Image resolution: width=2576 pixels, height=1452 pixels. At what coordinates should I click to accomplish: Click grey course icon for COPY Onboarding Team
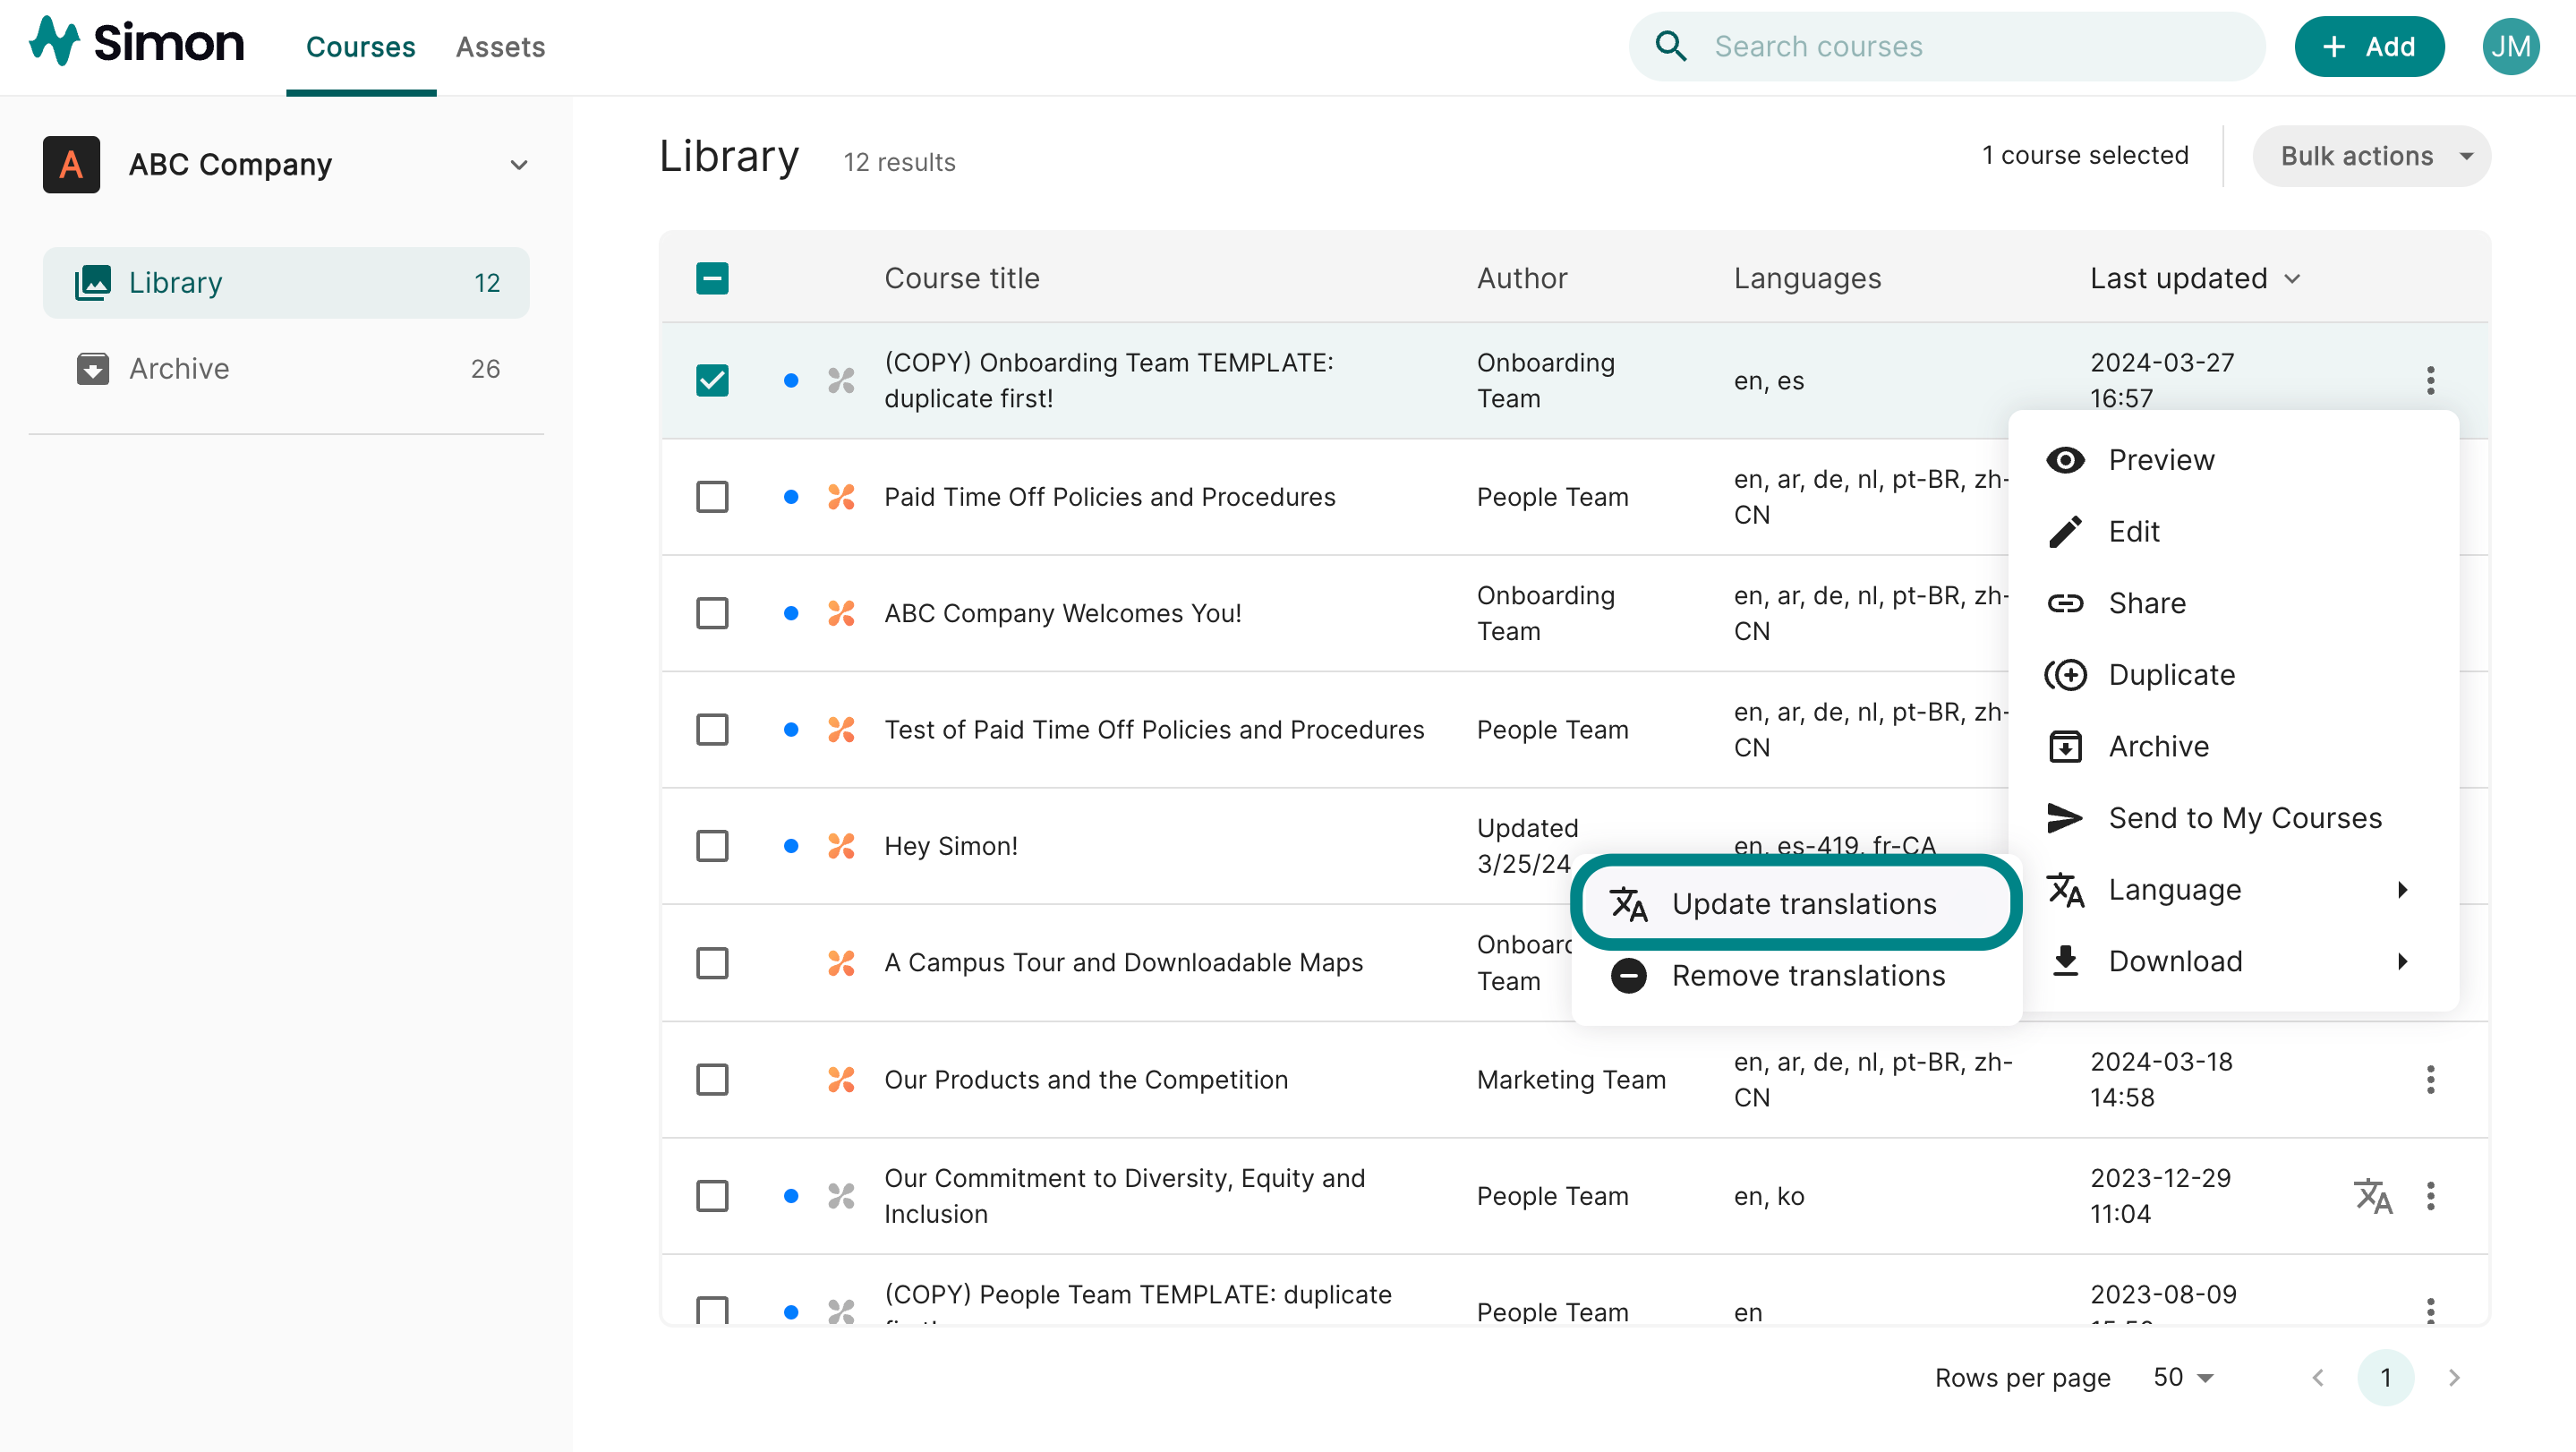[x=841, y=380]
